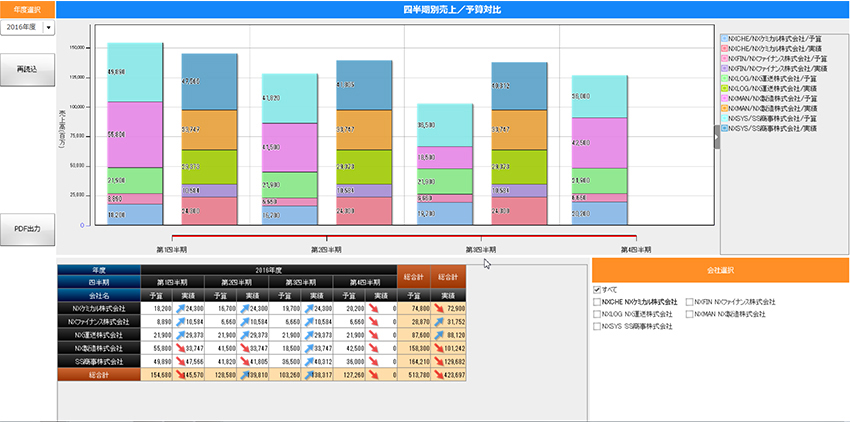Click the NXMAN 予算 legend marker
850x428 pixels.
pyautogui.click(x=725, y=99)
